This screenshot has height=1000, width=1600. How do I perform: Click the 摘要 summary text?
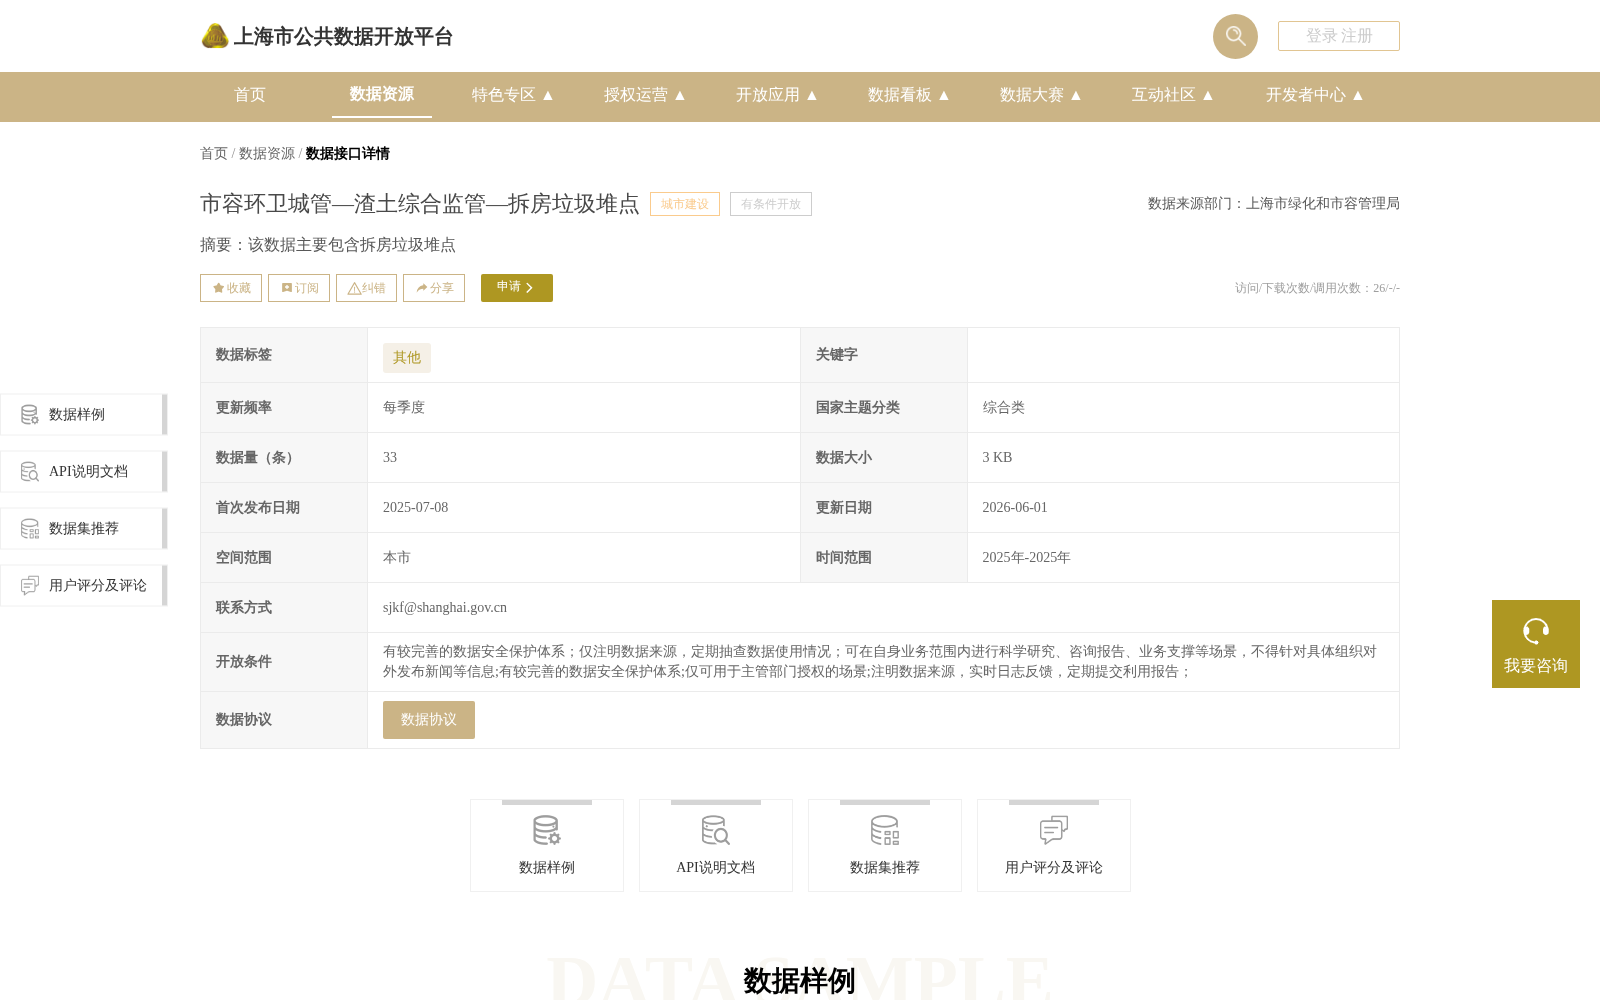coord(328,245)
